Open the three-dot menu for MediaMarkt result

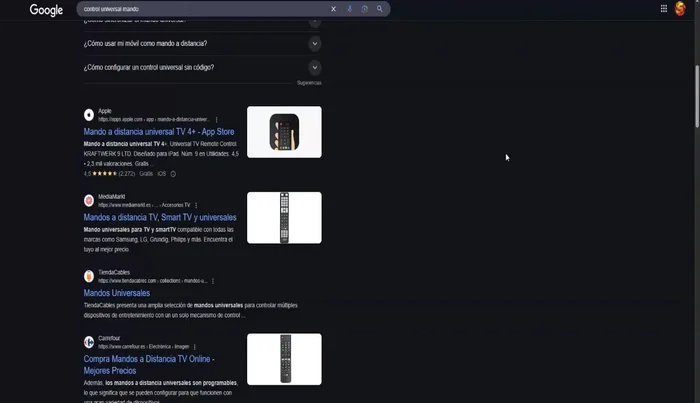[196, 205]
